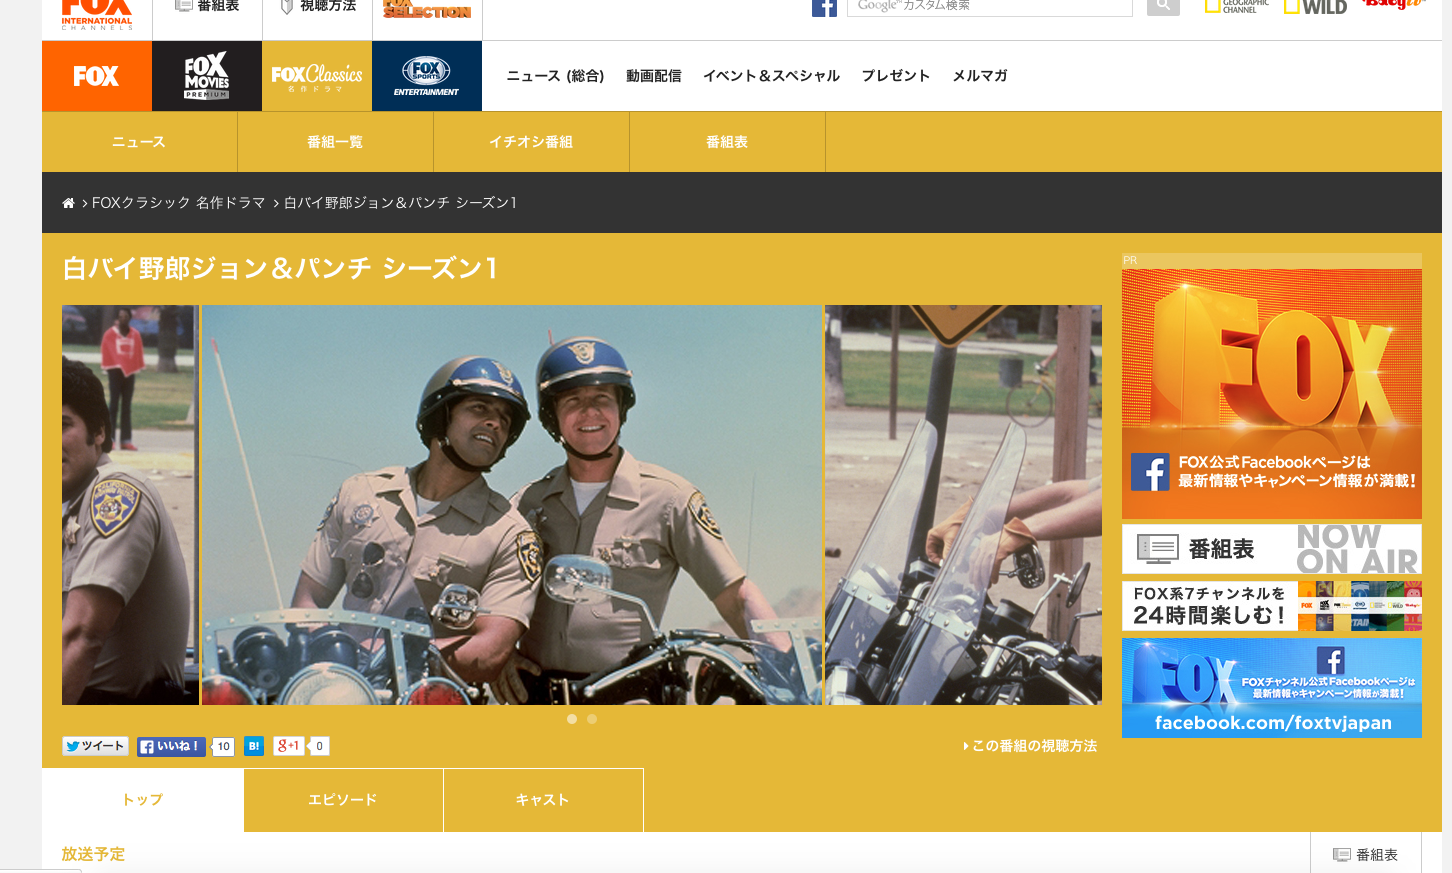Select the orange FOX channel tile
The height and width of the screenshot is (873, 1452).
coord(97,76)
